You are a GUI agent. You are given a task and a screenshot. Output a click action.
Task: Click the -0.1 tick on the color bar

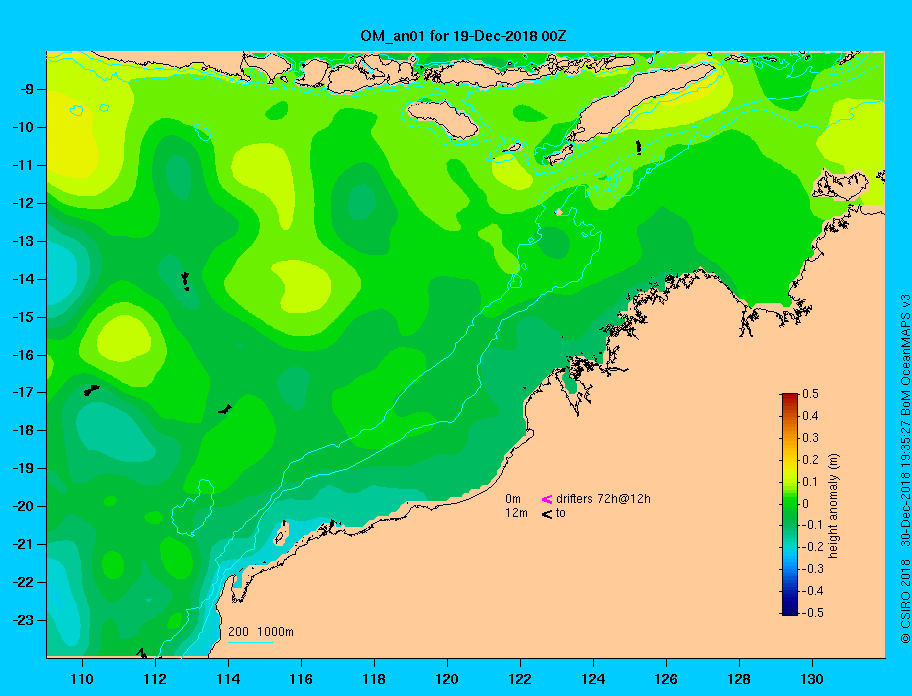[813, 525]
